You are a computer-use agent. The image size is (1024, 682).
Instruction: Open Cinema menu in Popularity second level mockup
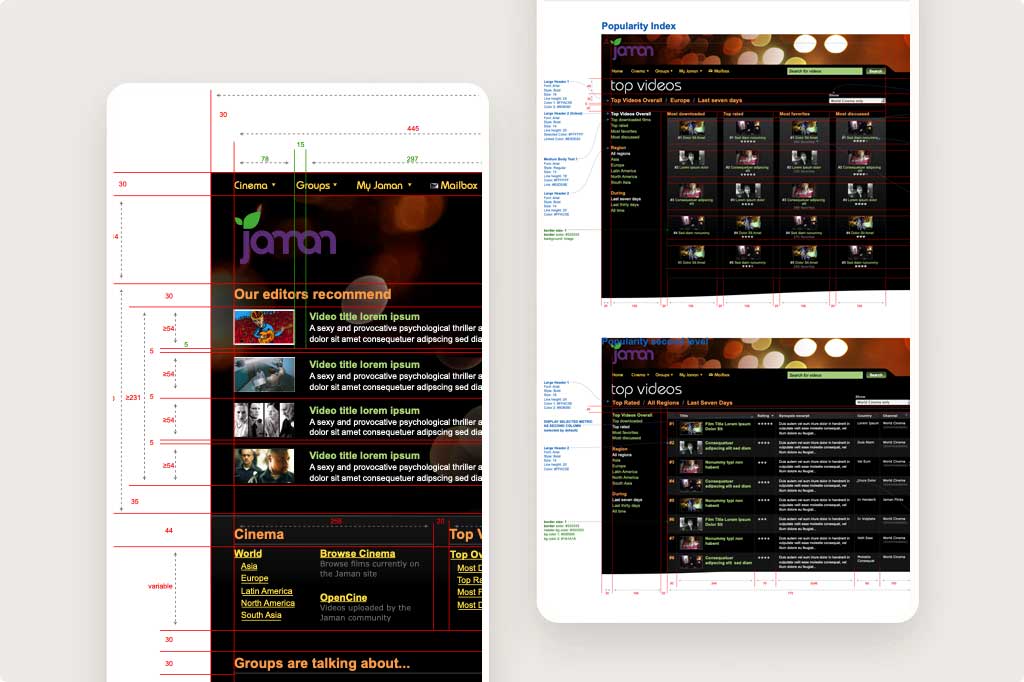pos(640,375)
